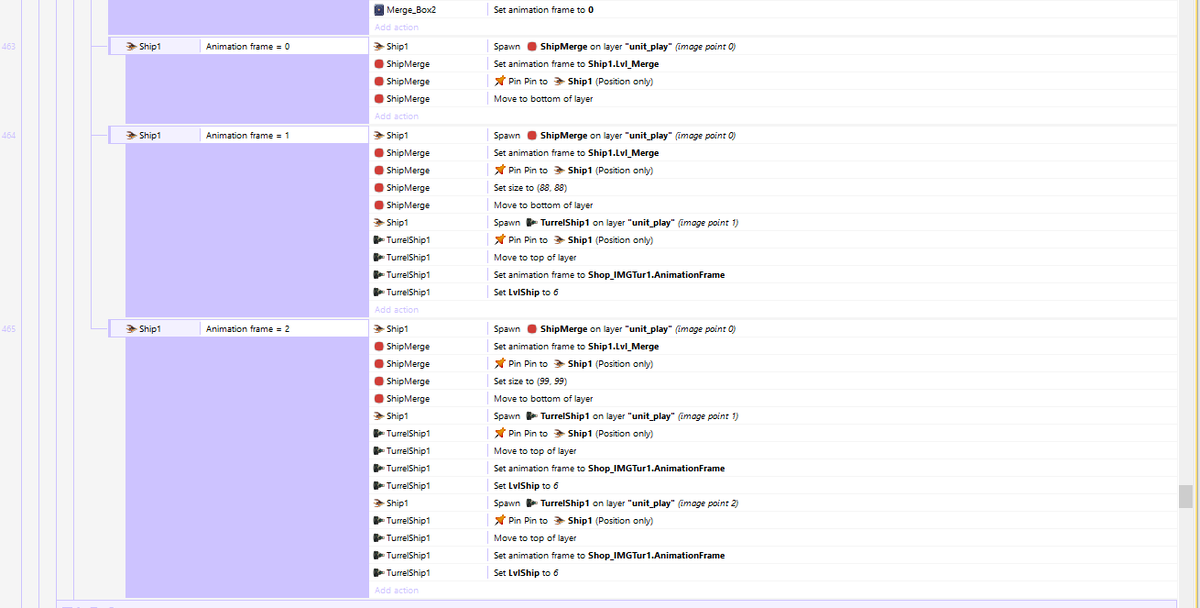This screenshot has width=1200, height=608.
Task: Click ShipMerge icon beside Lvl_Merge frame action in event 465
Action: click(379, 346)
